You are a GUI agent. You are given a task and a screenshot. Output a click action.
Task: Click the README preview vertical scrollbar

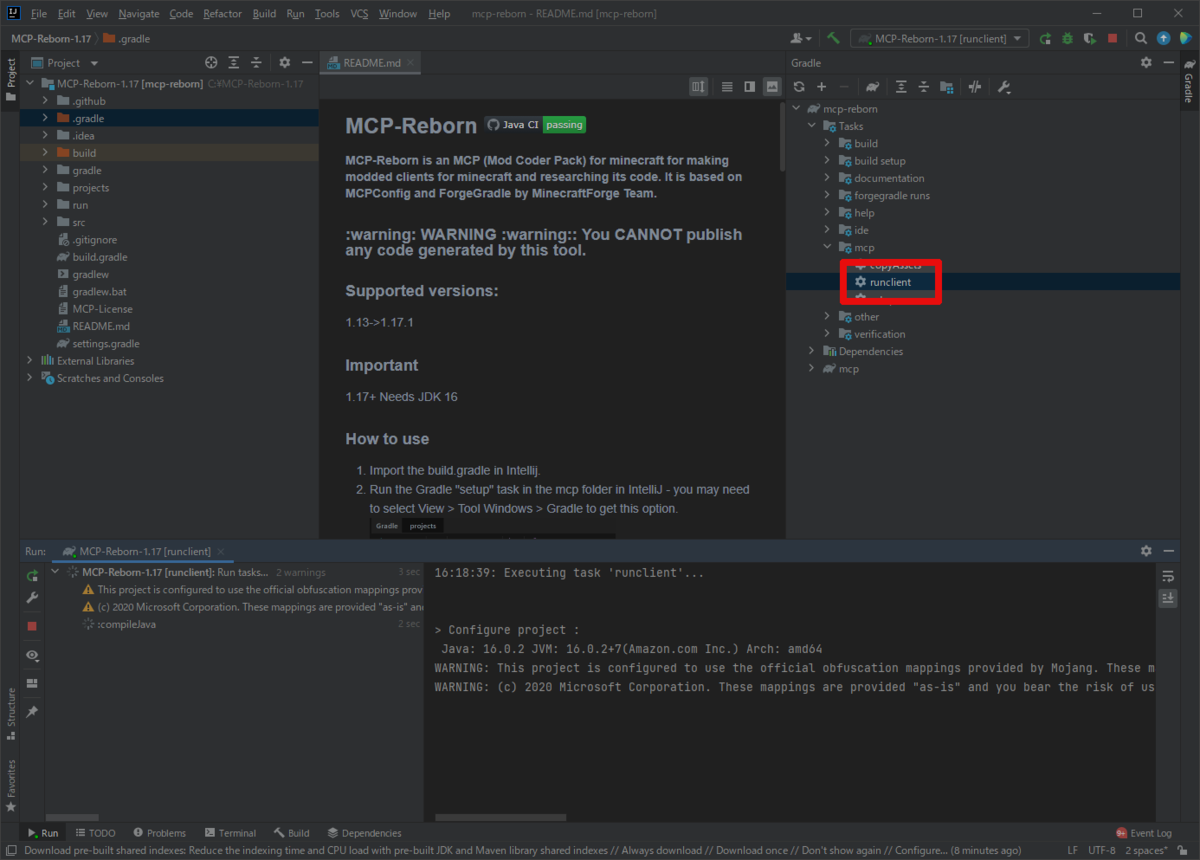pos(782,136)
